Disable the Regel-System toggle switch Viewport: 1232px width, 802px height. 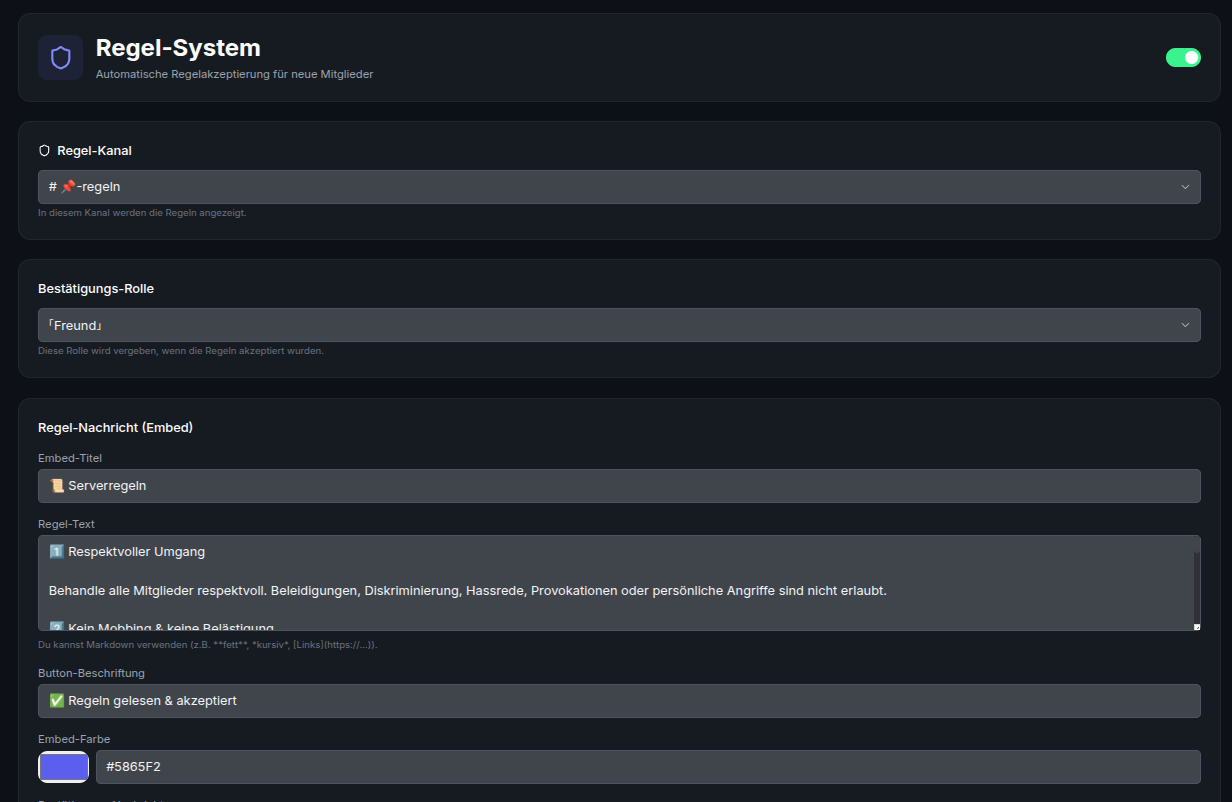point(1183,58)
